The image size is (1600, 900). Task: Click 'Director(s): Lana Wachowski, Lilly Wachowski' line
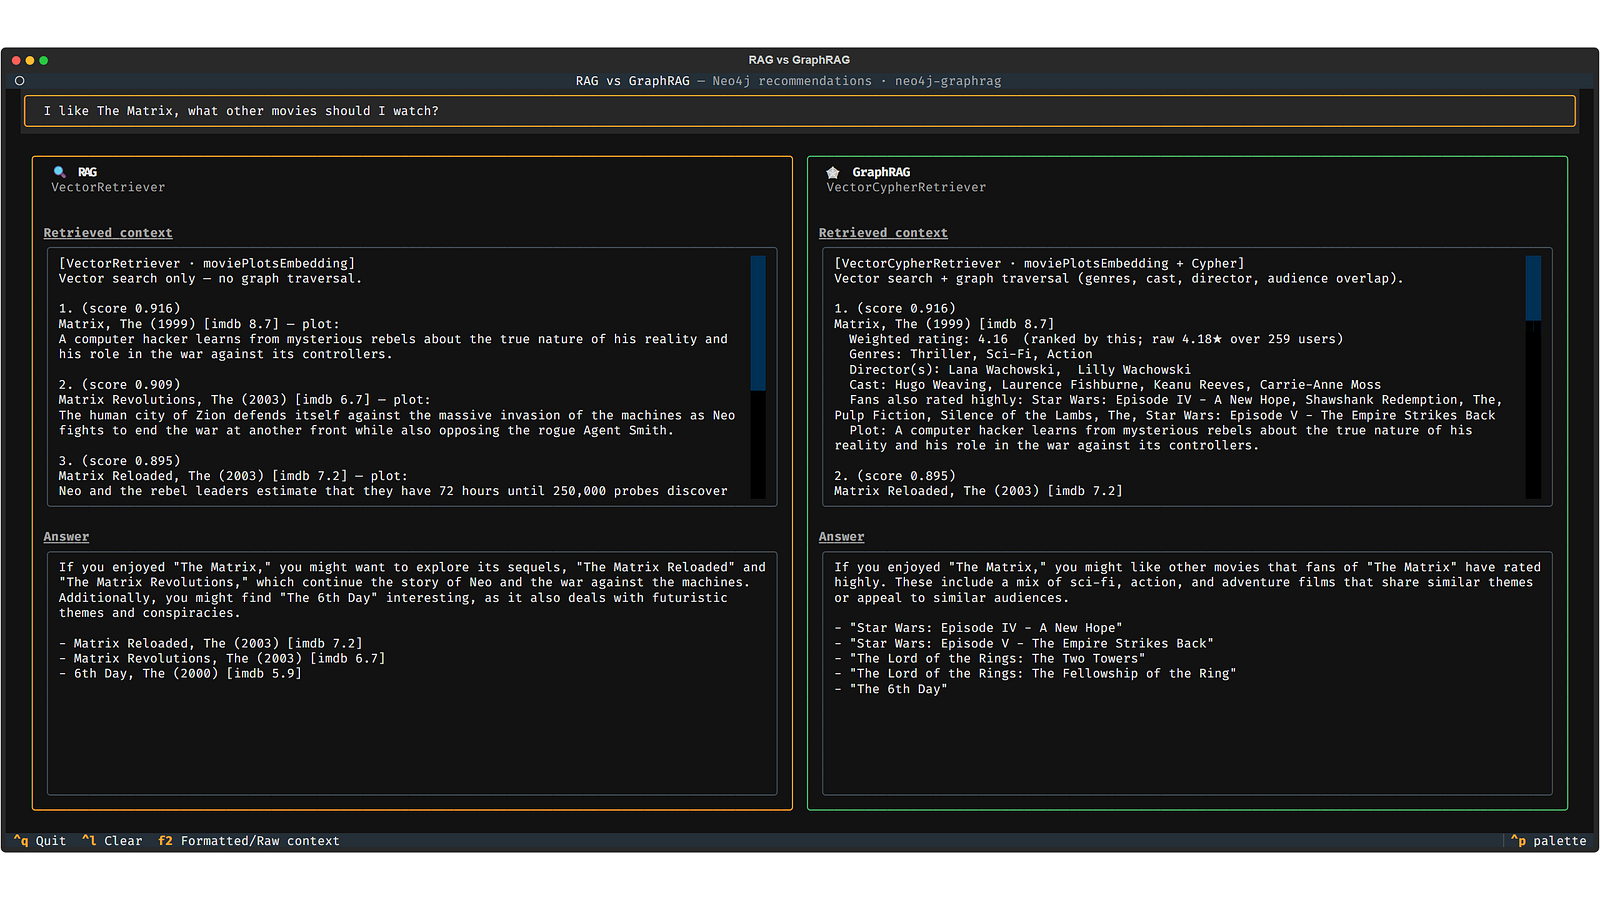(x=1020, y=370)
